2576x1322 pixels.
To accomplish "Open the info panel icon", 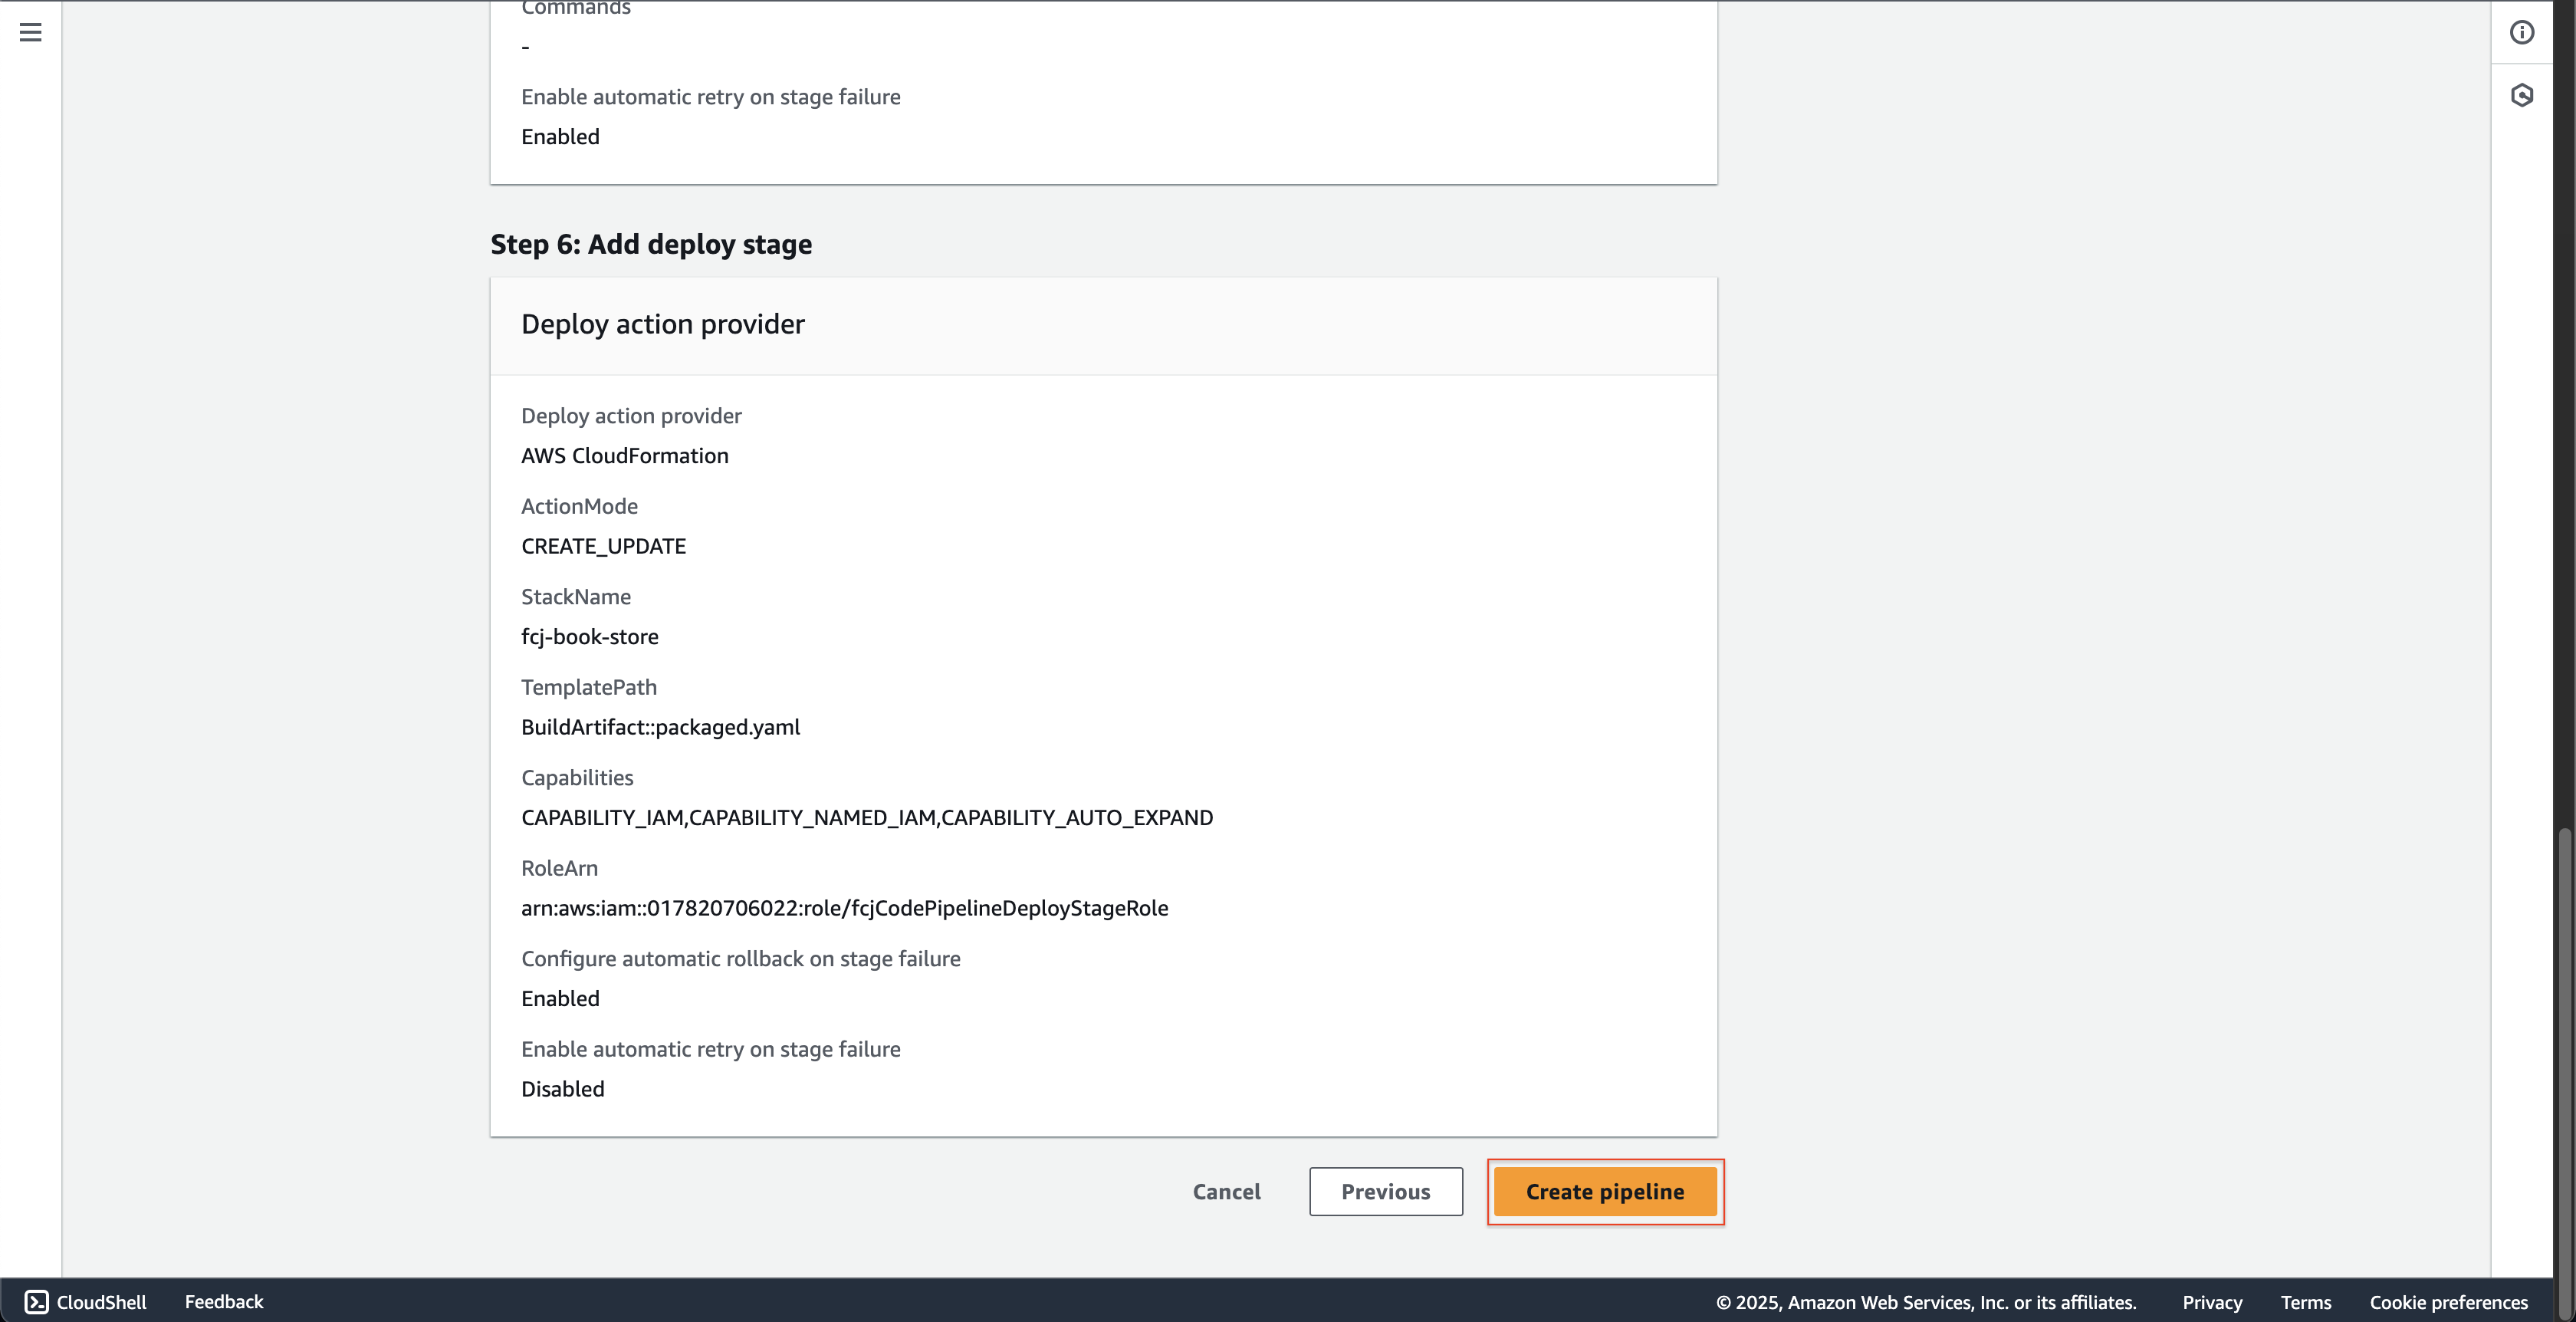I will [x=2522, y=32].
